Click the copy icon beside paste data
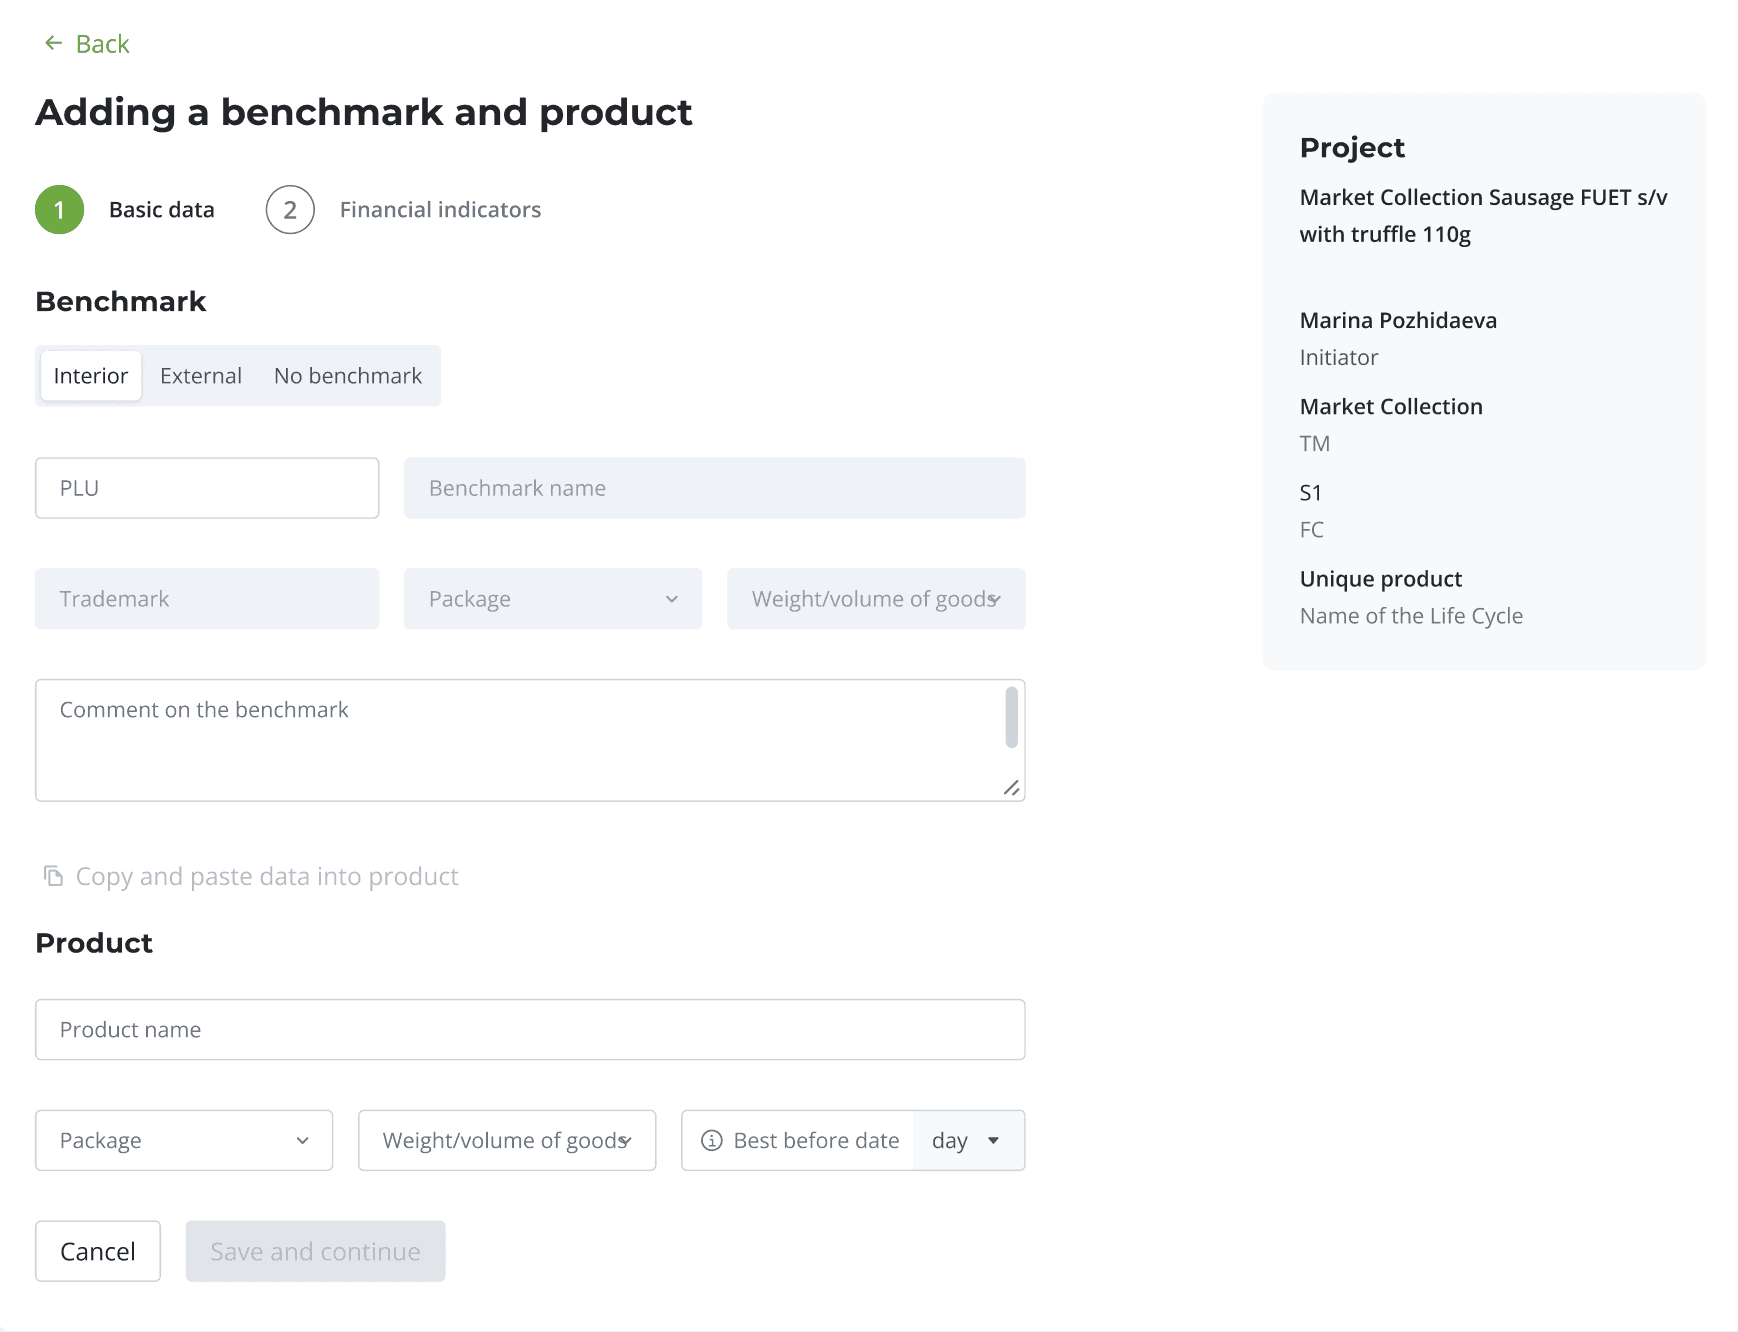 pyautogui.click(x=53, y=876)
